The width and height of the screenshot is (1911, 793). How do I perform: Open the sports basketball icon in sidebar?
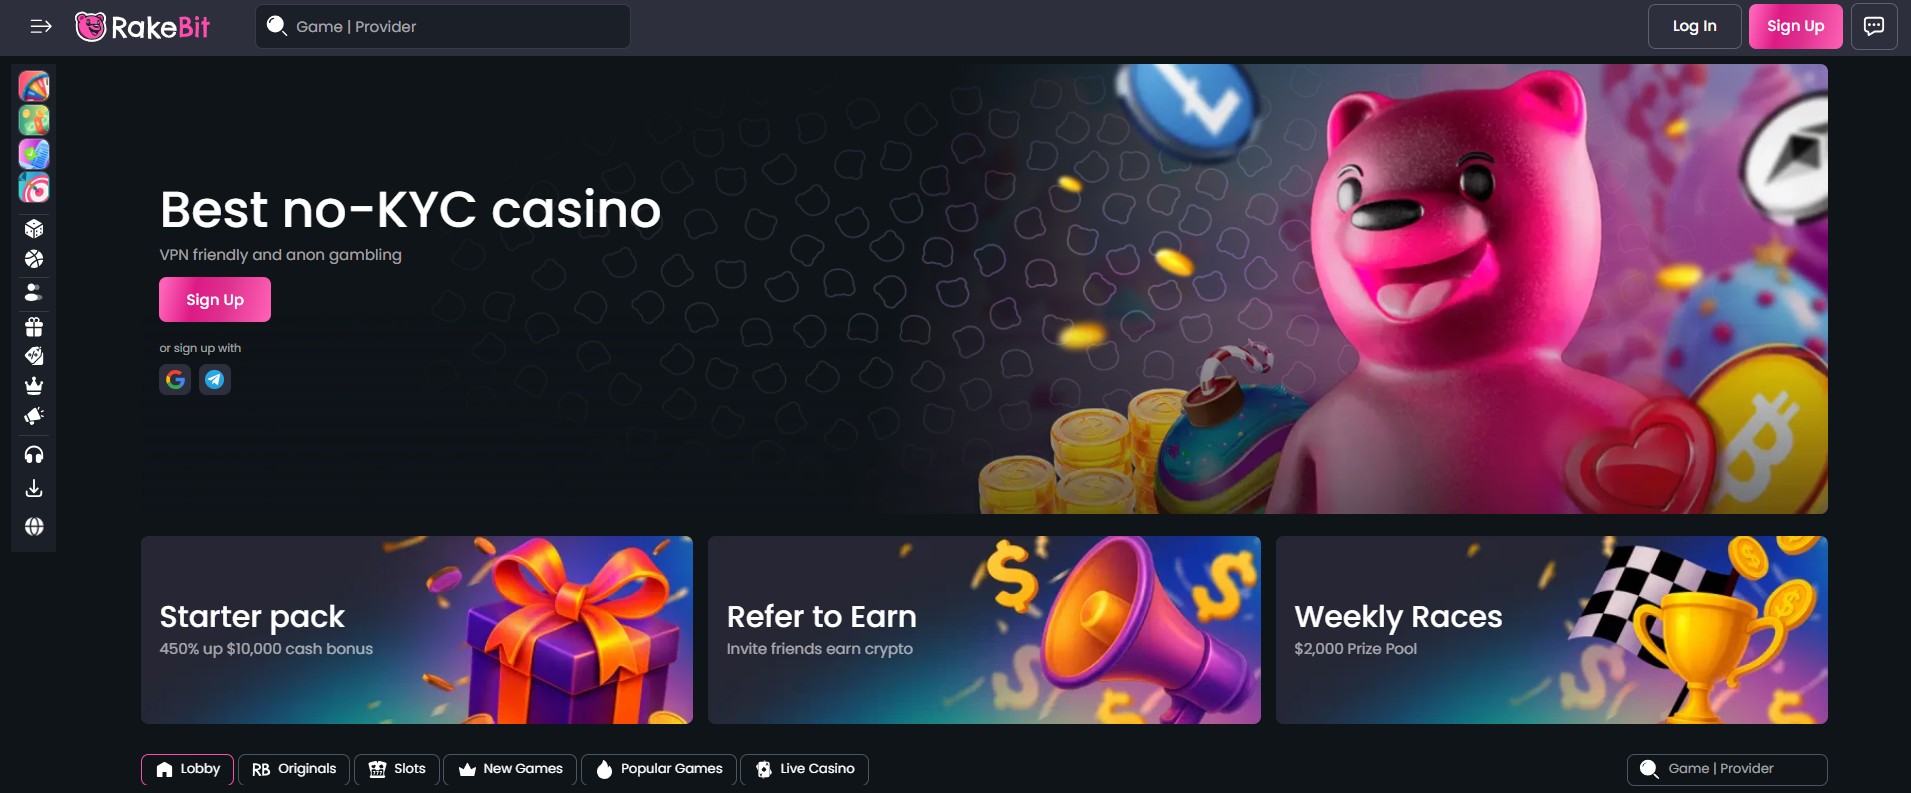pyautogui.click(x=34, y=259)
